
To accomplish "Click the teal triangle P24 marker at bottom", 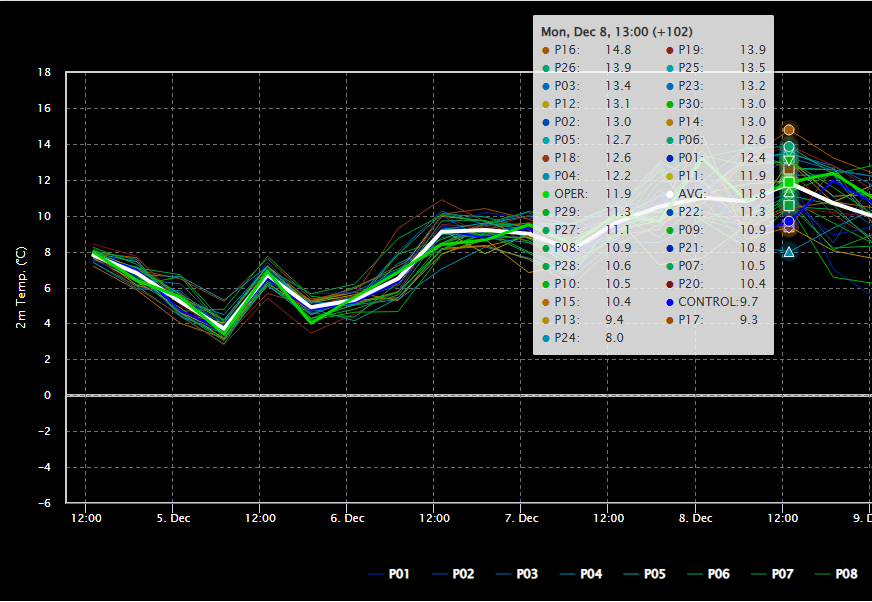I will point(789,252).
